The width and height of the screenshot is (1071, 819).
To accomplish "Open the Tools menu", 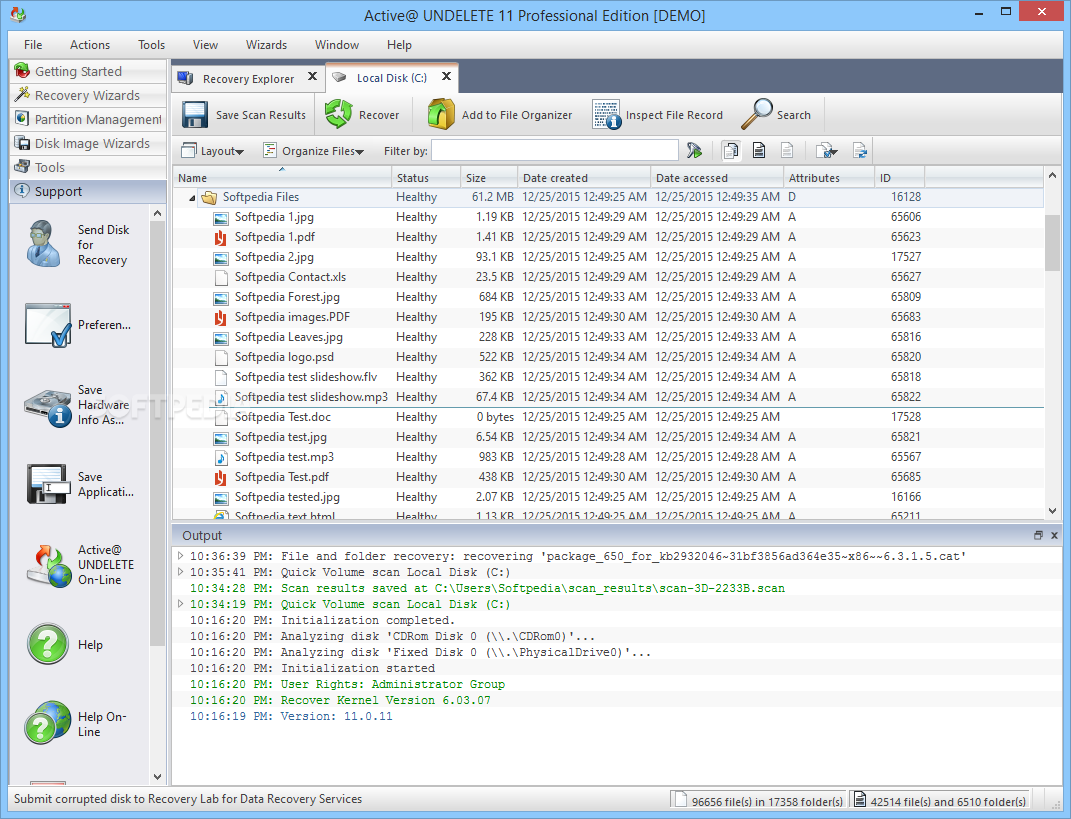I will 151,44.
